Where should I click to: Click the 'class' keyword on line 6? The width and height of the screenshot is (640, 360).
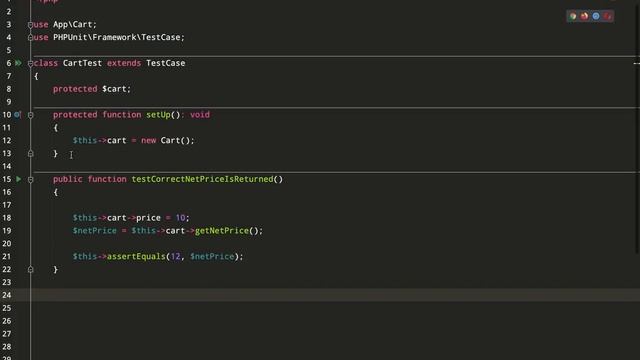tap(46, 63)
